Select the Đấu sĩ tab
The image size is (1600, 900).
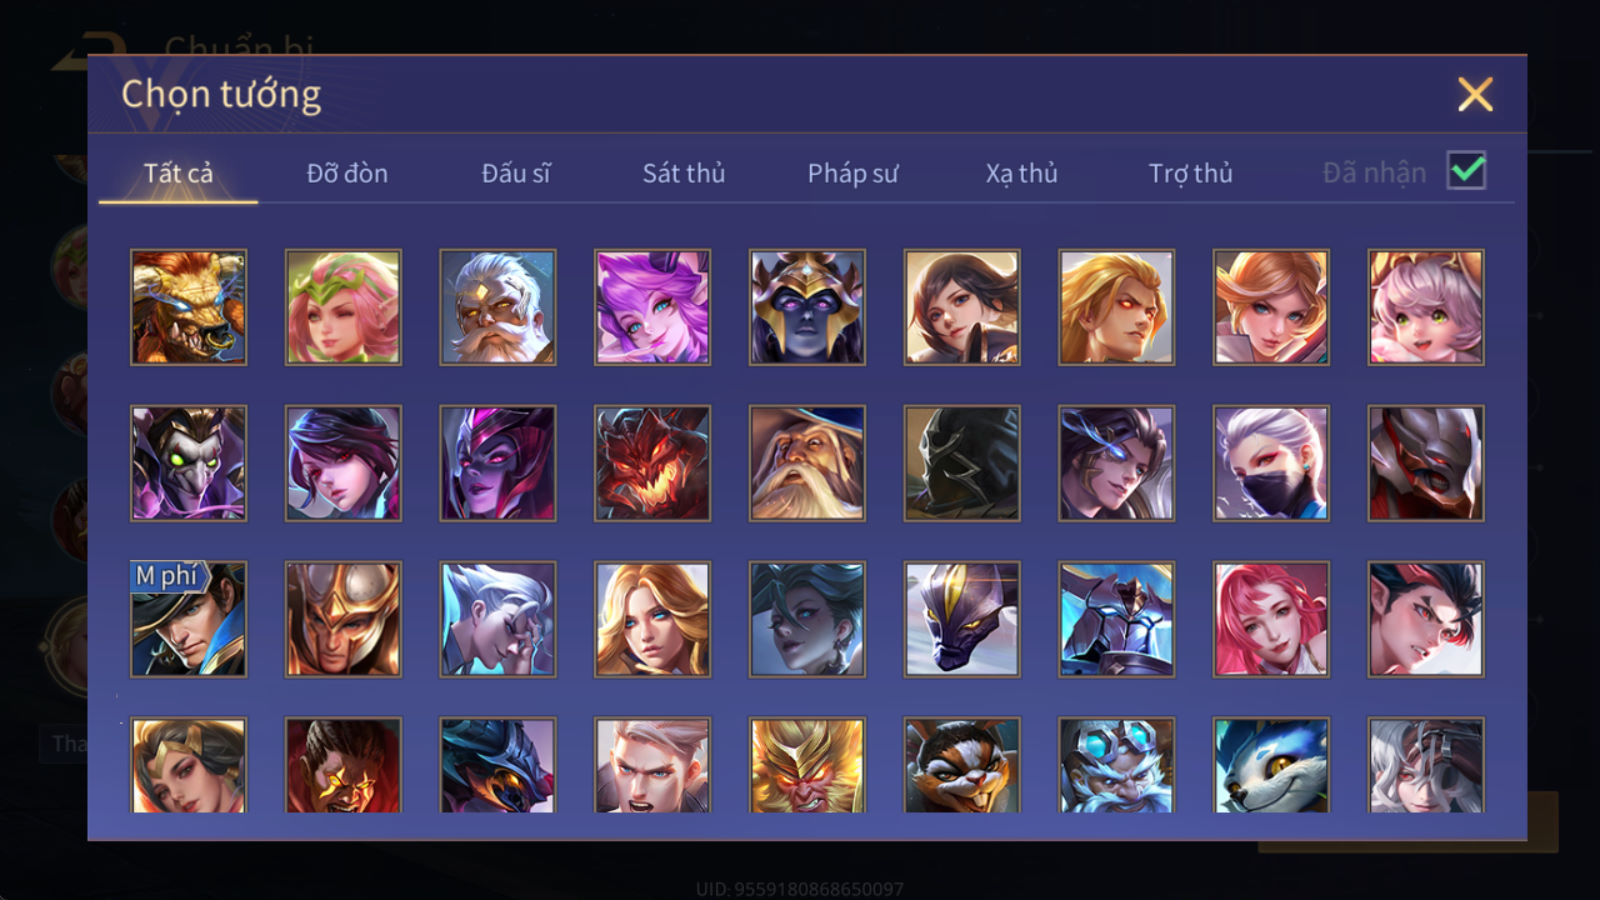[x=515, y=173]
